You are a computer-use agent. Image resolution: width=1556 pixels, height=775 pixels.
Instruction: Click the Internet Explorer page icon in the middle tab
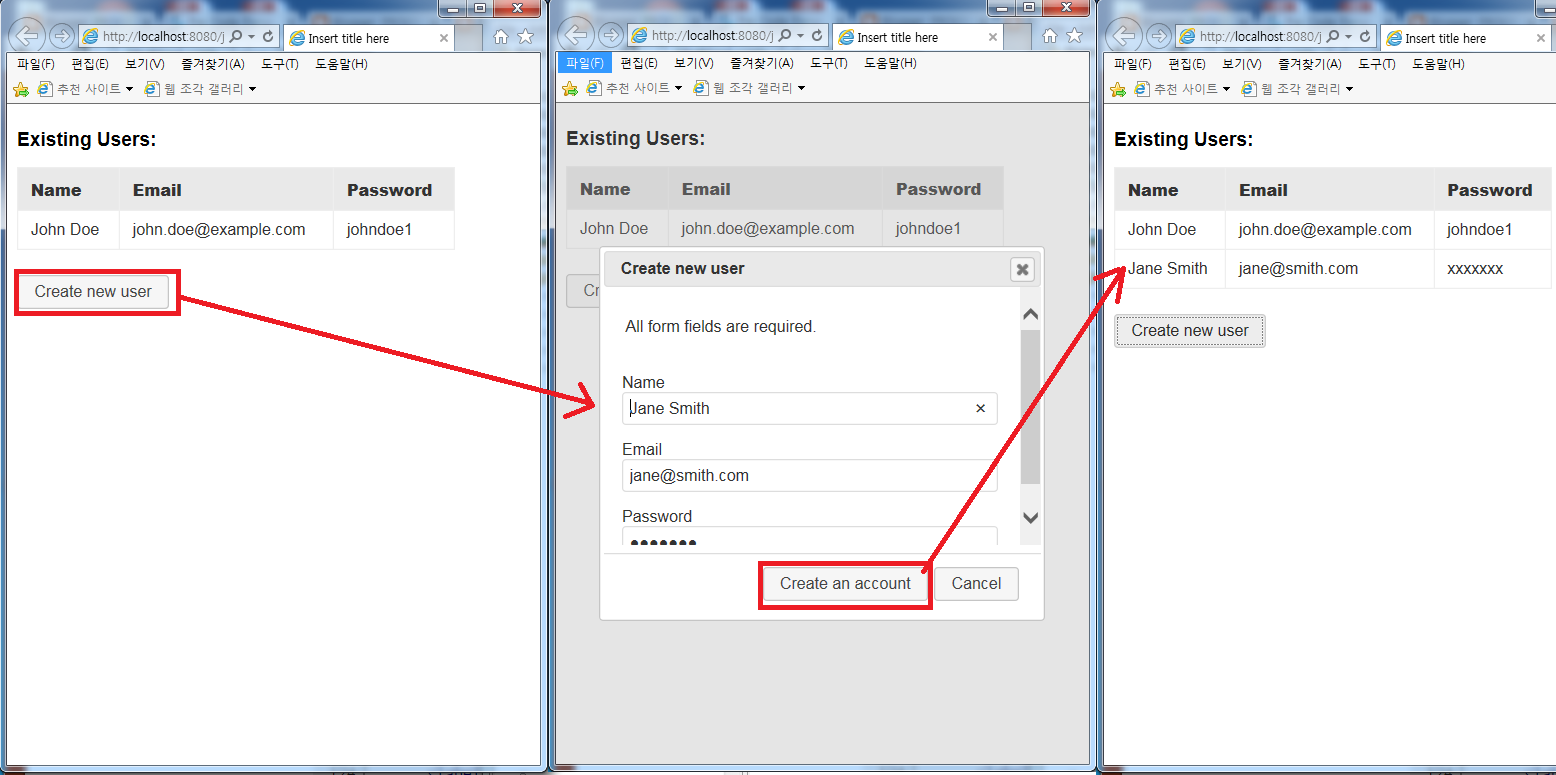[845, 37]
